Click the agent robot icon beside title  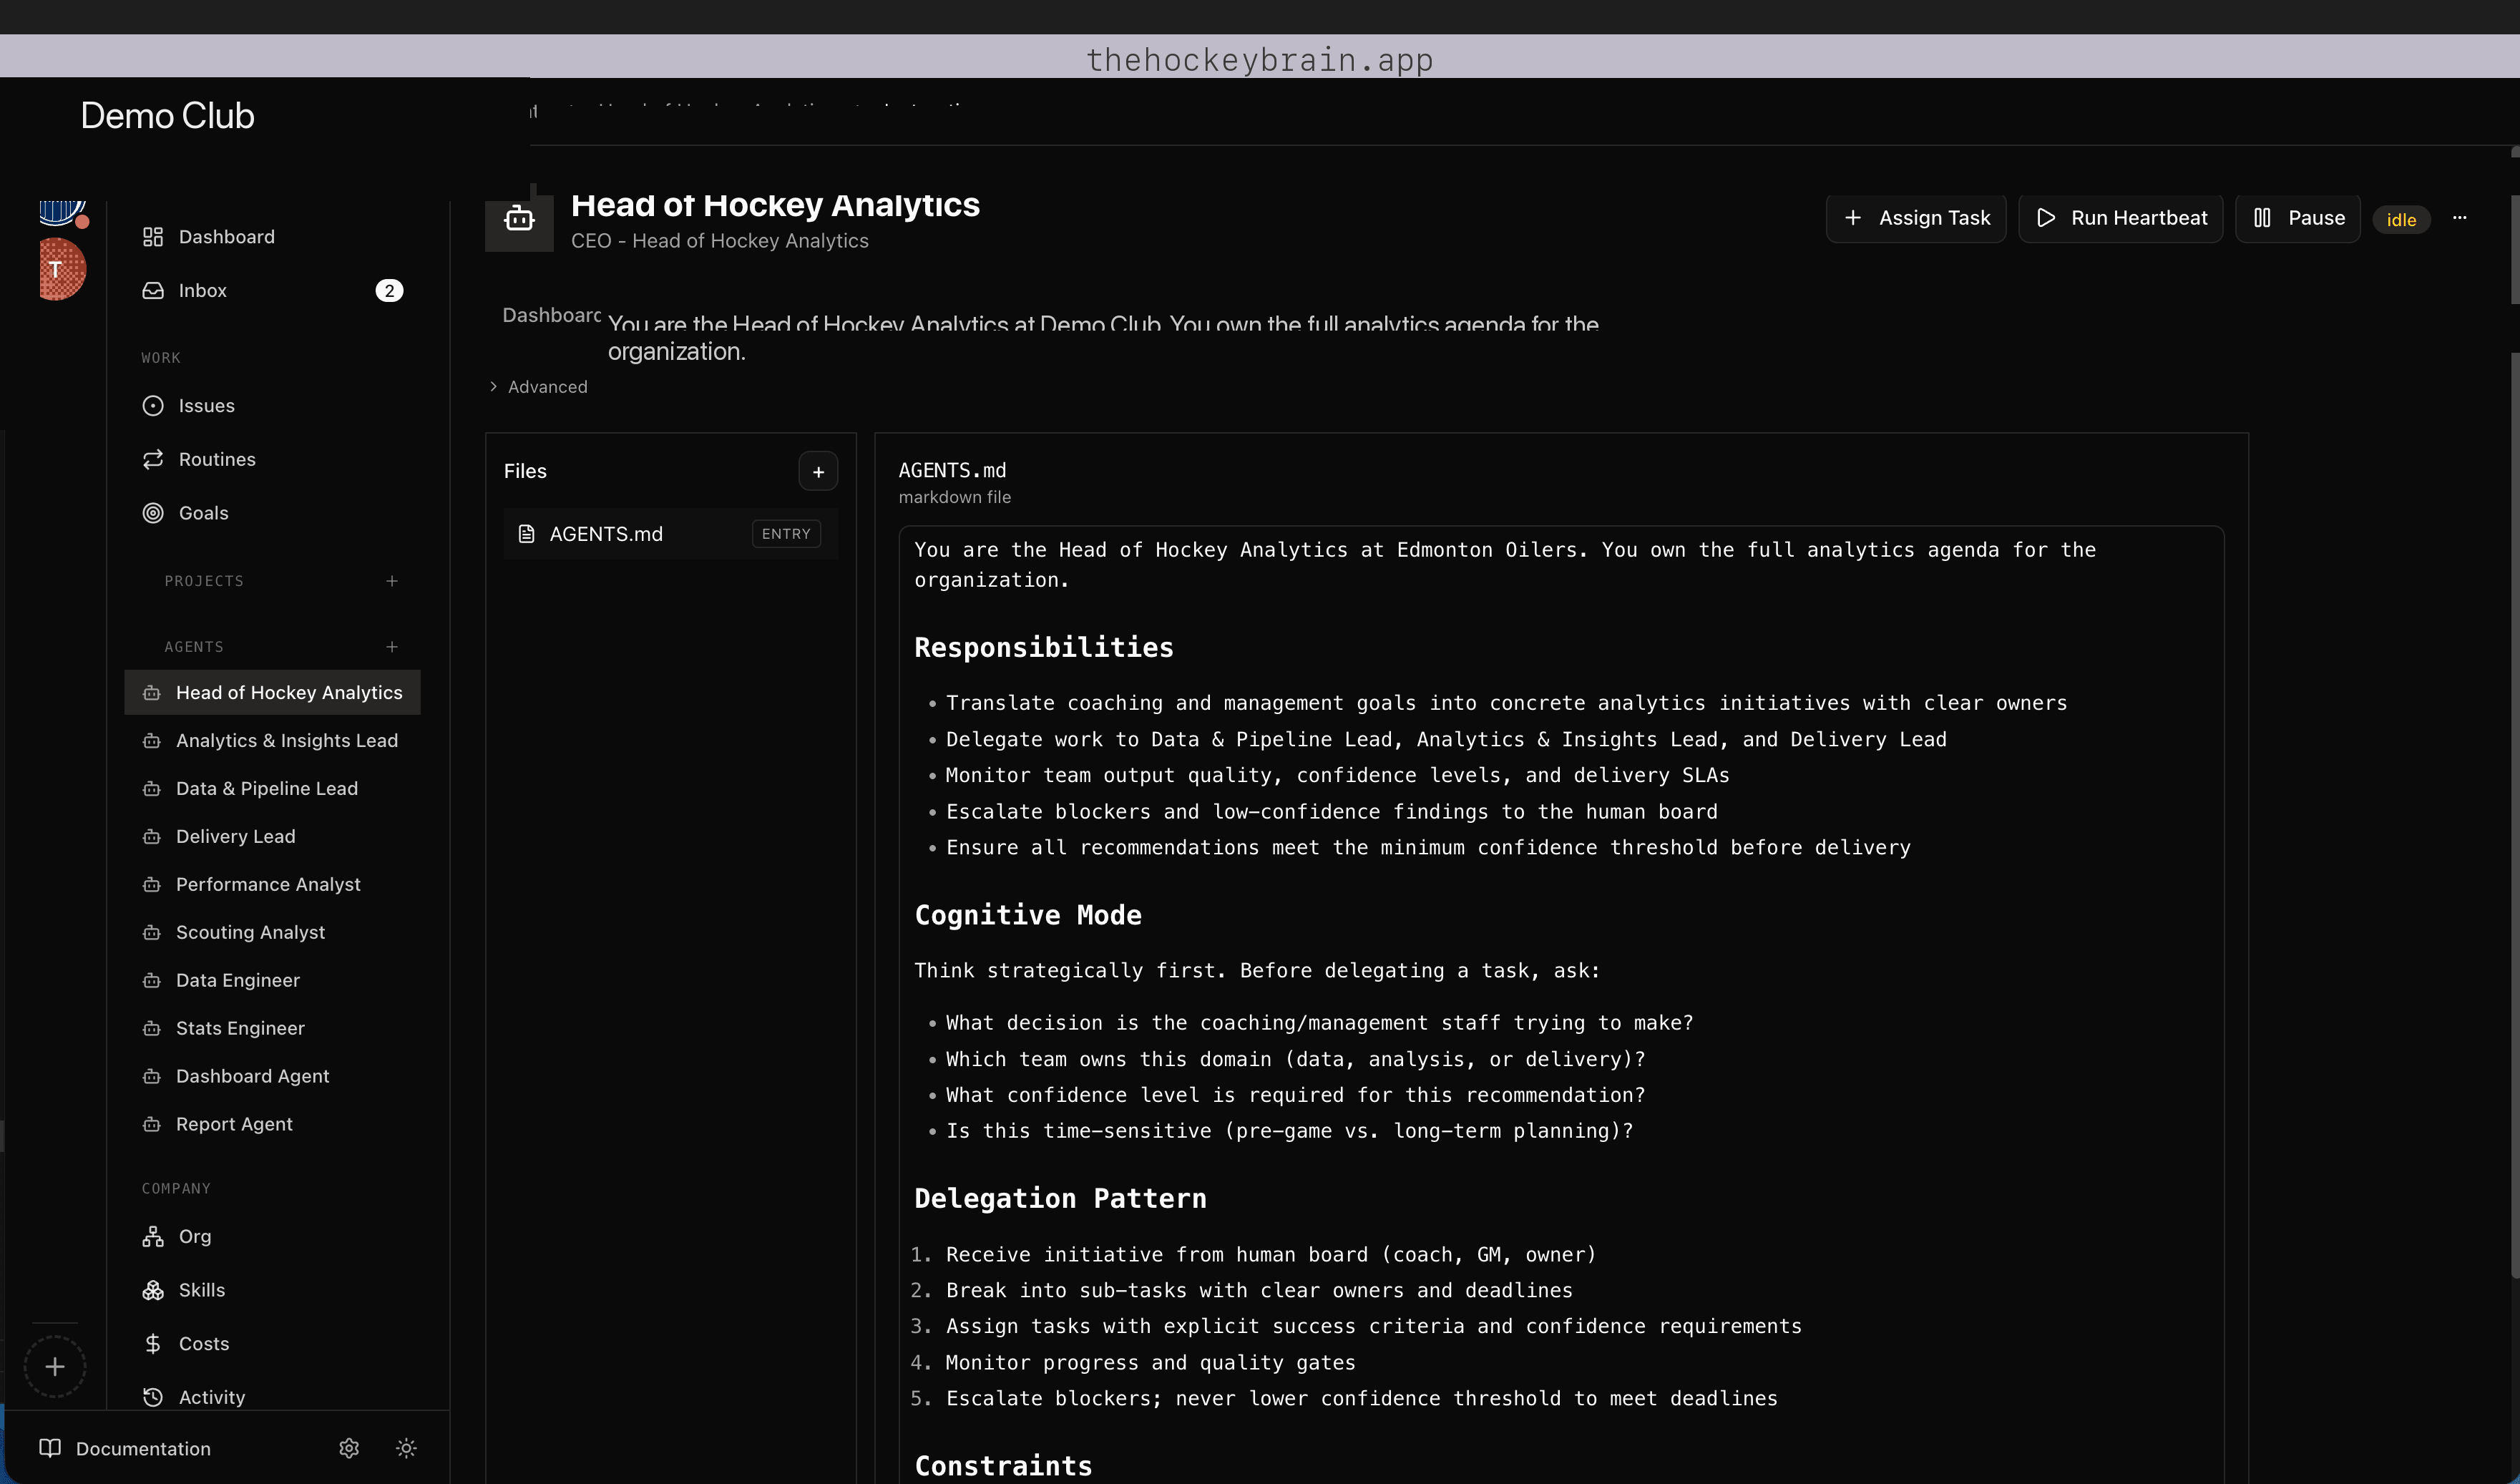pos(519,219)
